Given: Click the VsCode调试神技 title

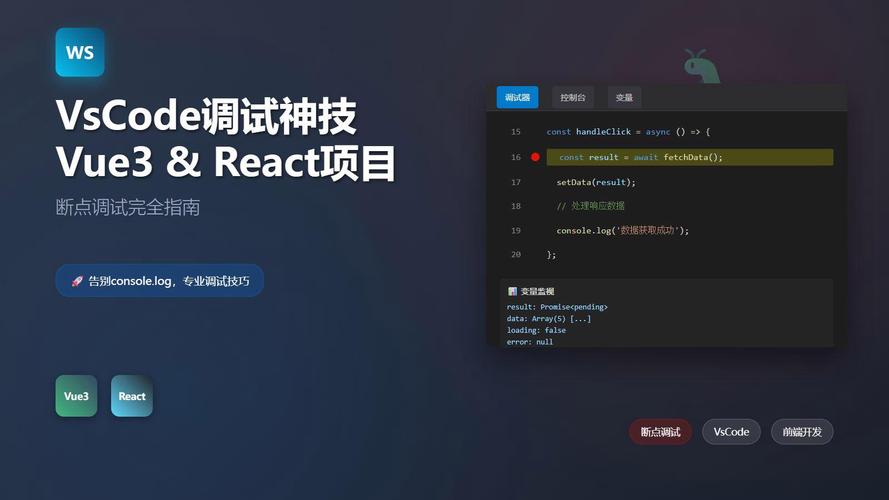Looking at the screenshot, I should (x=206, y=116).
